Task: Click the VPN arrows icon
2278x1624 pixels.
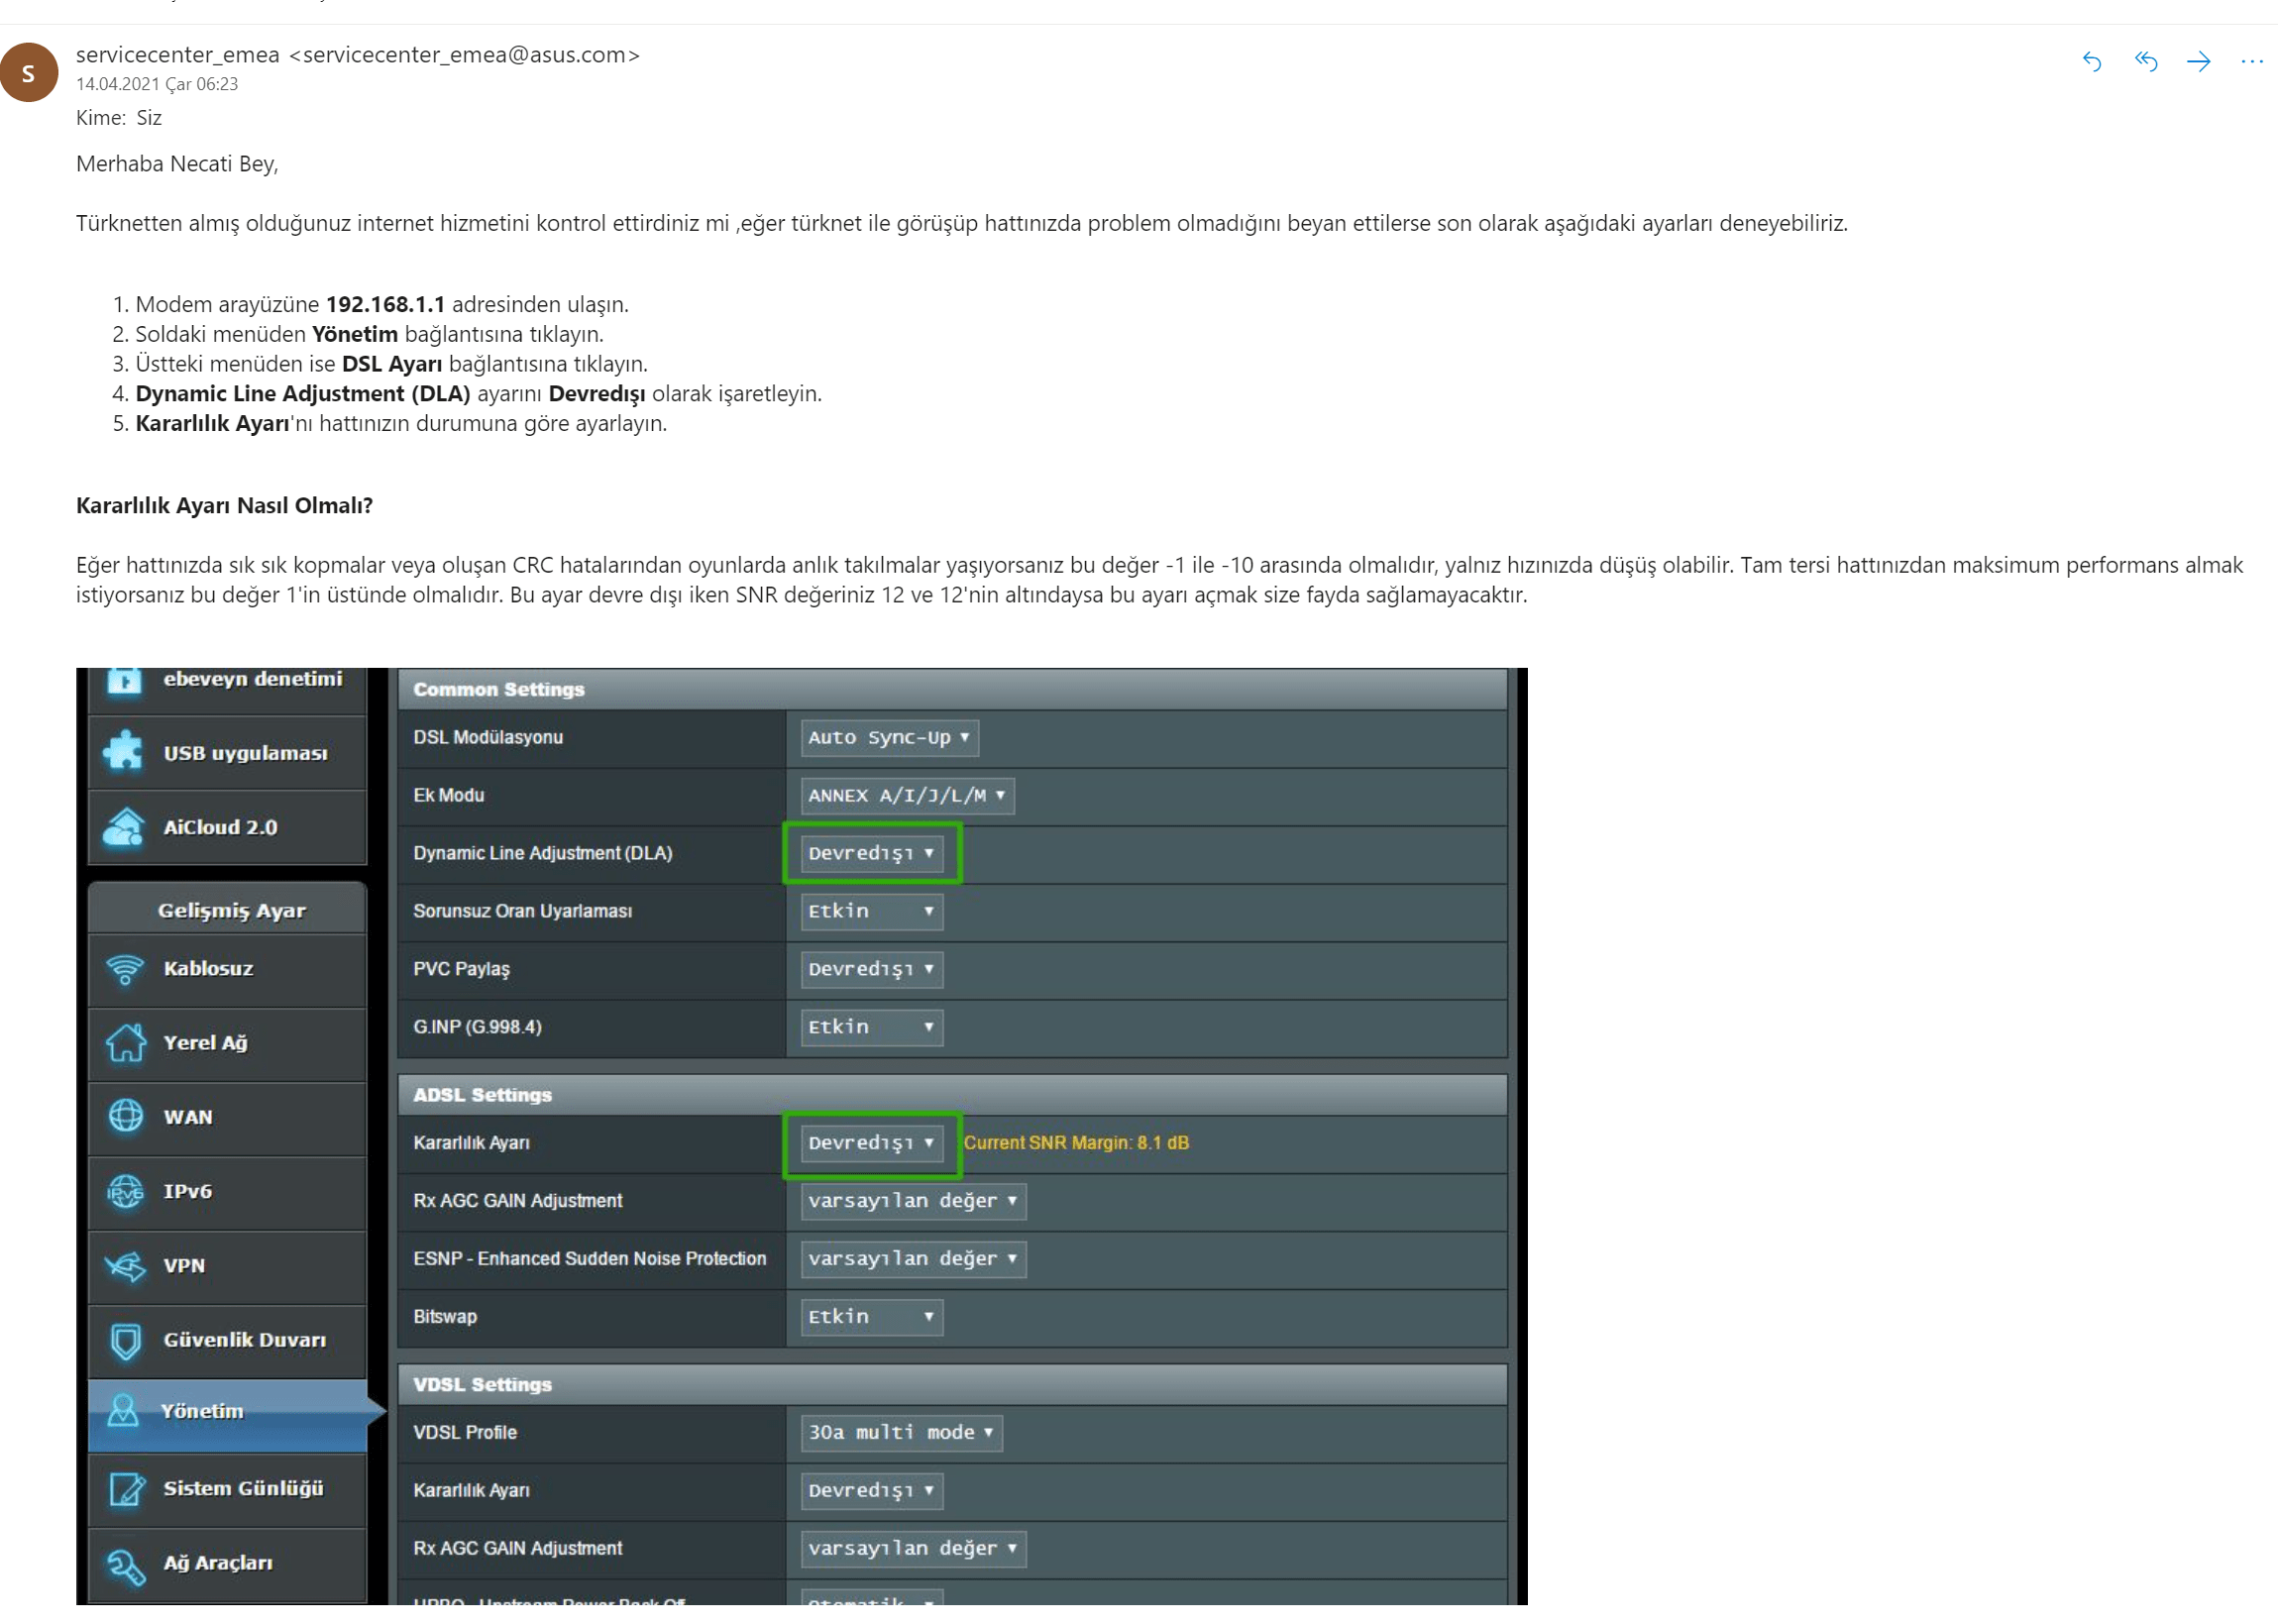Action: [126, 1265]
